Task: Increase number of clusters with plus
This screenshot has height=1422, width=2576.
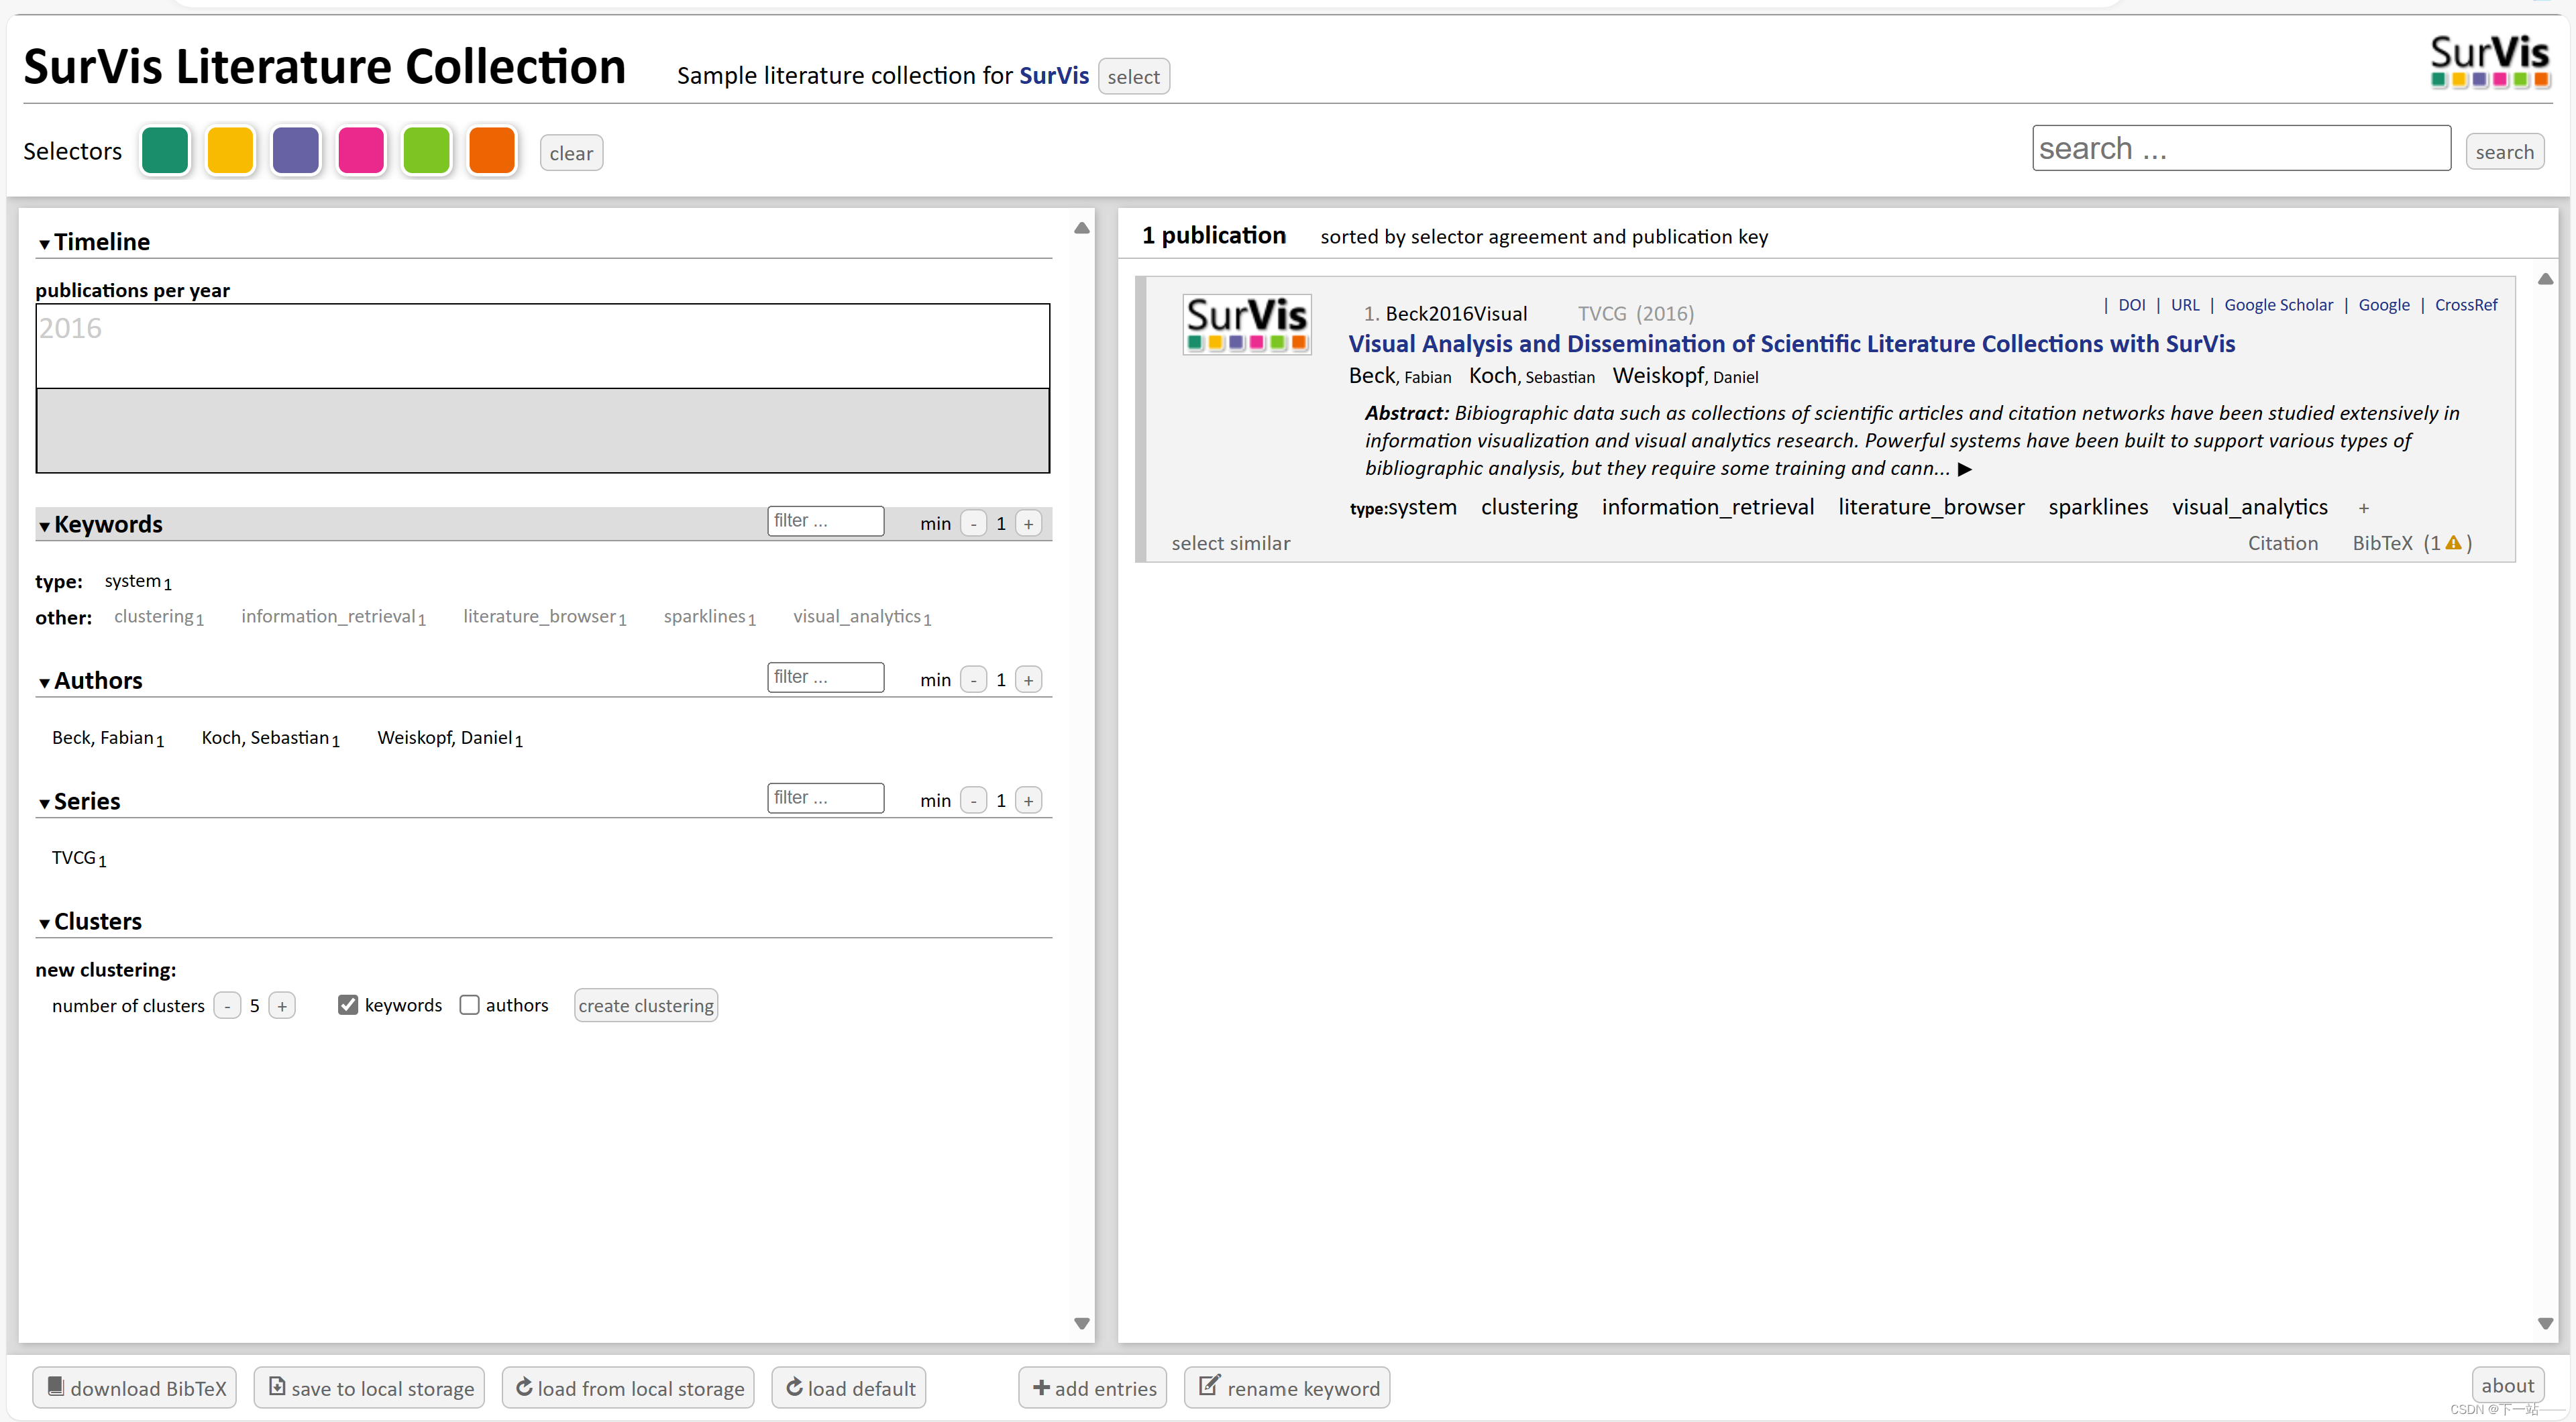Action: click(282, 1006)
